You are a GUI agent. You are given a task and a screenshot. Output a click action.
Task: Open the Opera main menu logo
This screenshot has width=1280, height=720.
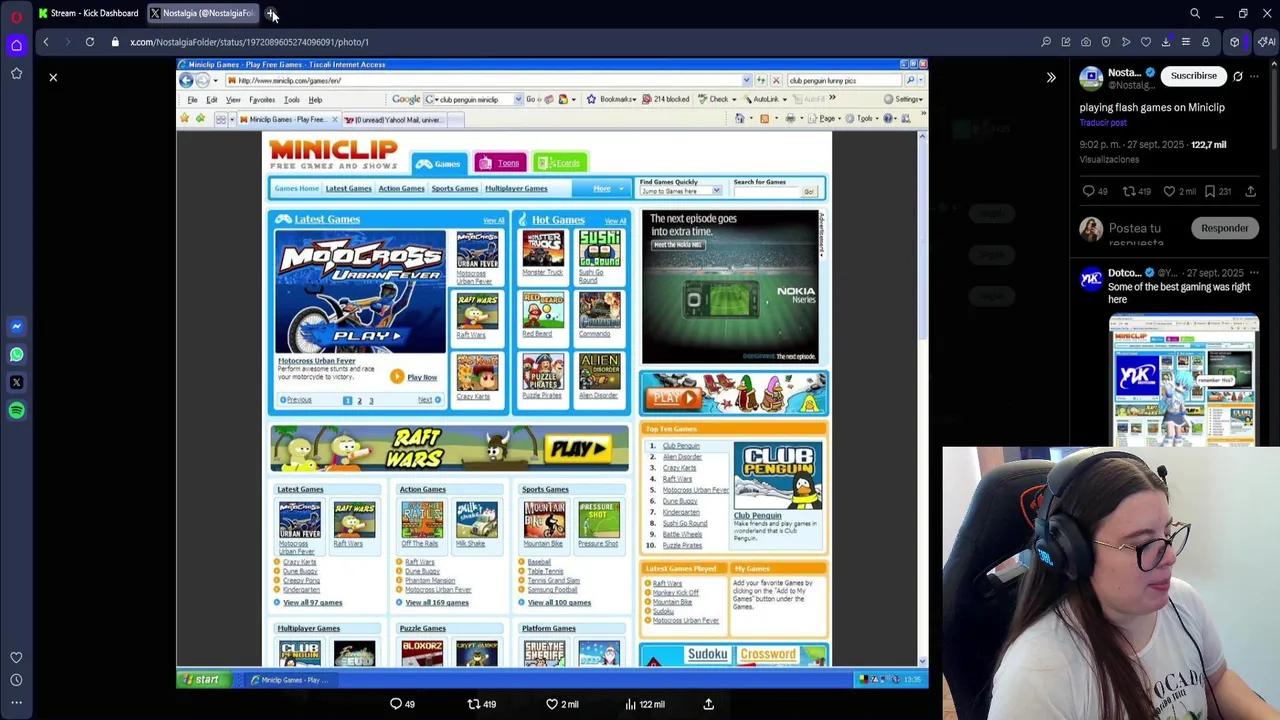coord(16,15)
